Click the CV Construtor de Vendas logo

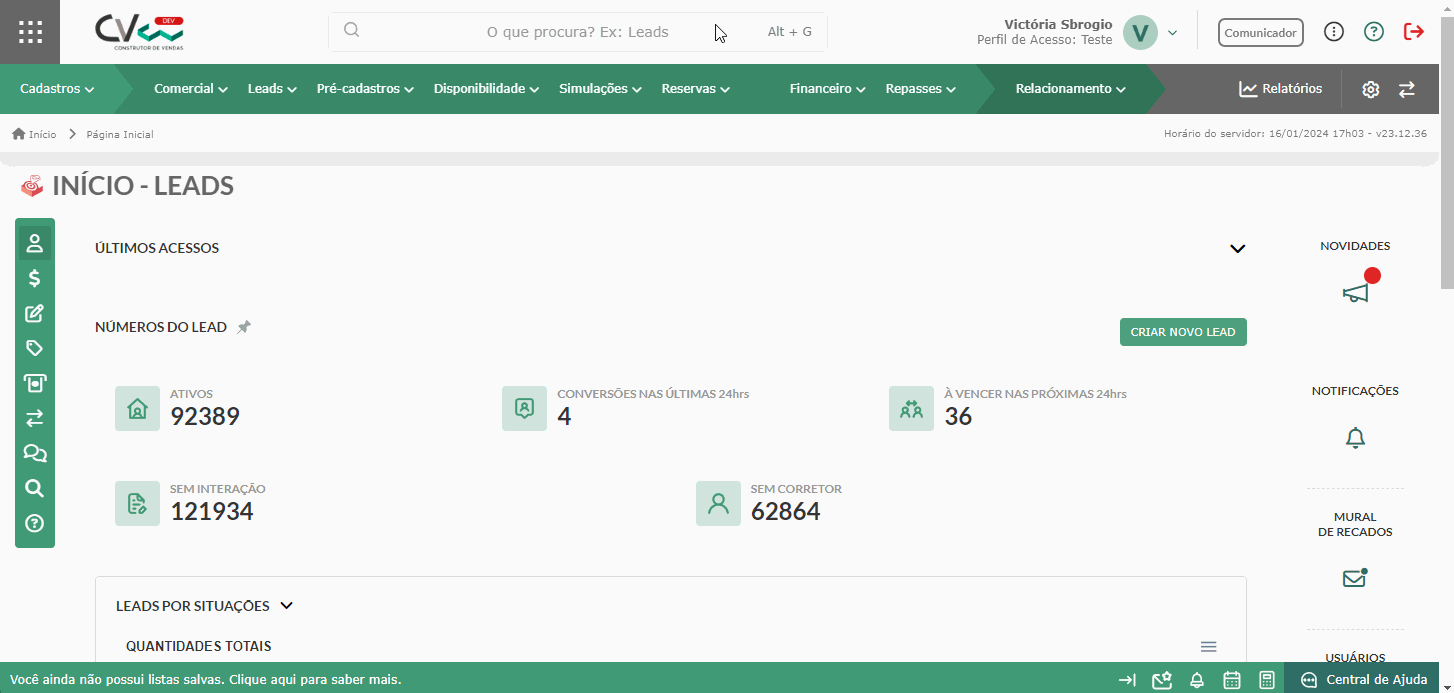pos(139,32)
